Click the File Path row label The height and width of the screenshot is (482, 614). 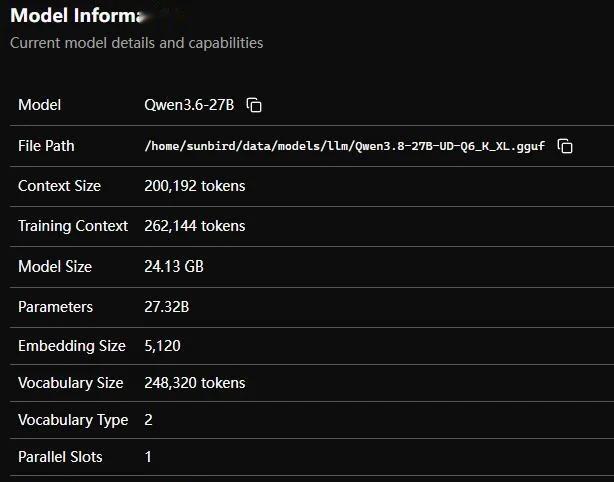click(x=46, y=146)
